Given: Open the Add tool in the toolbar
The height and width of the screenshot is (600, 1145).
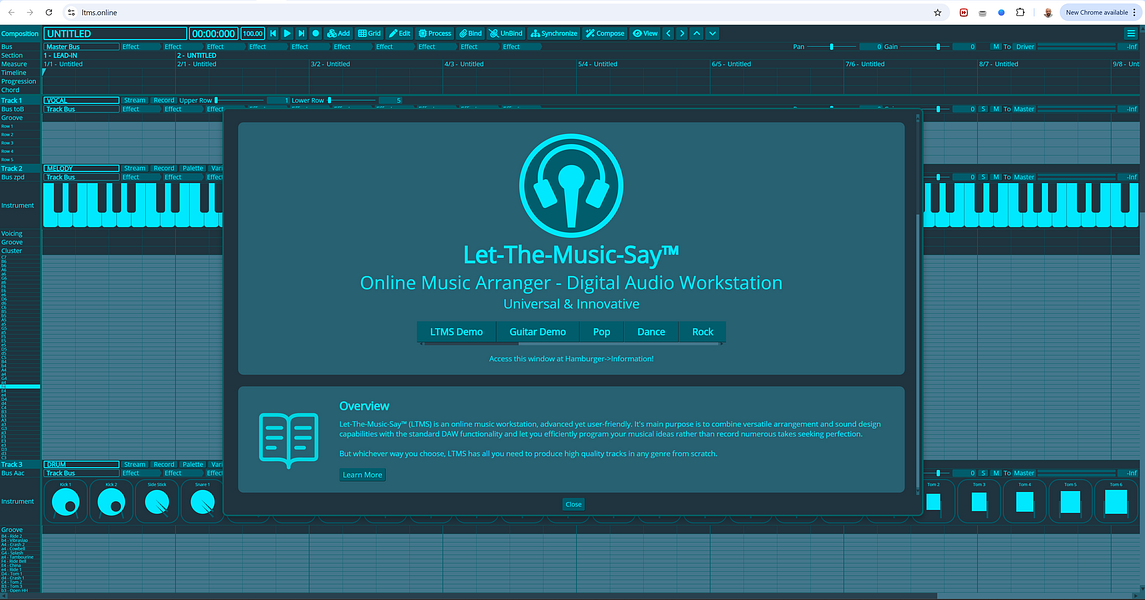Looking at the screenshot, I should [338, 34].
